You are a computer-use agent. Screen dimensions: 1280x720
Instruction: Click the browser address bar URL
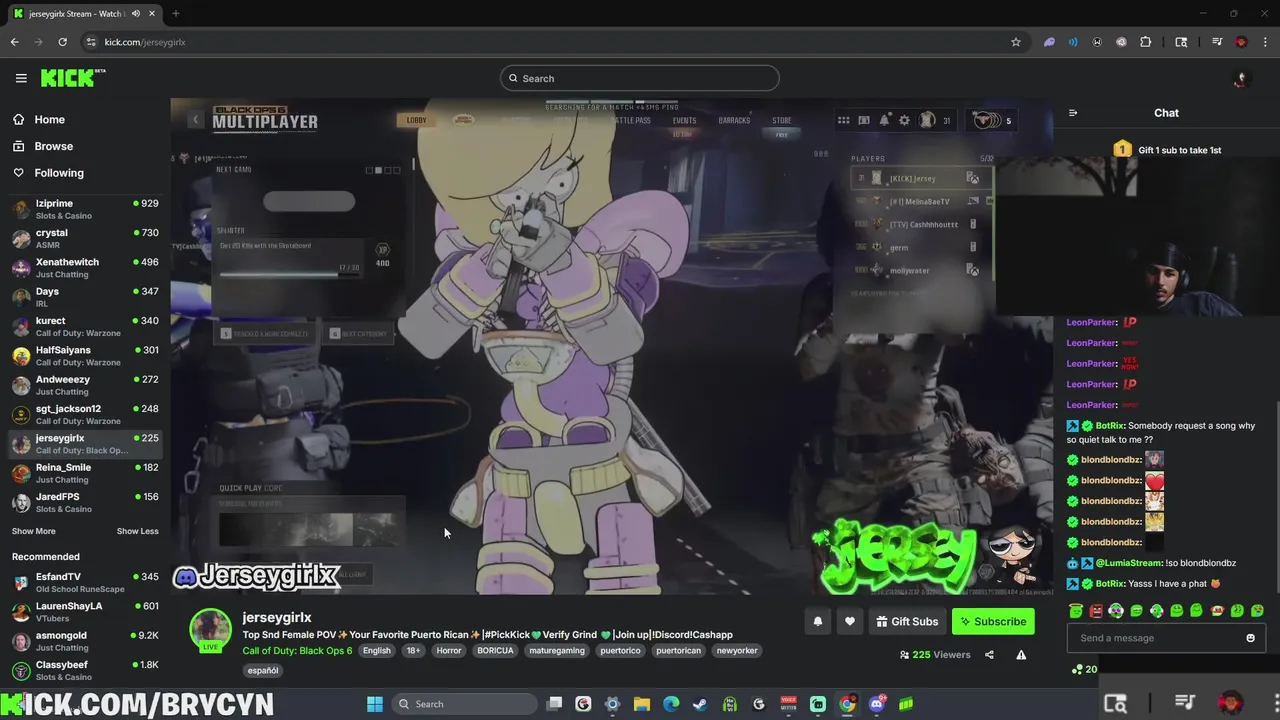(x=145, y=42)
